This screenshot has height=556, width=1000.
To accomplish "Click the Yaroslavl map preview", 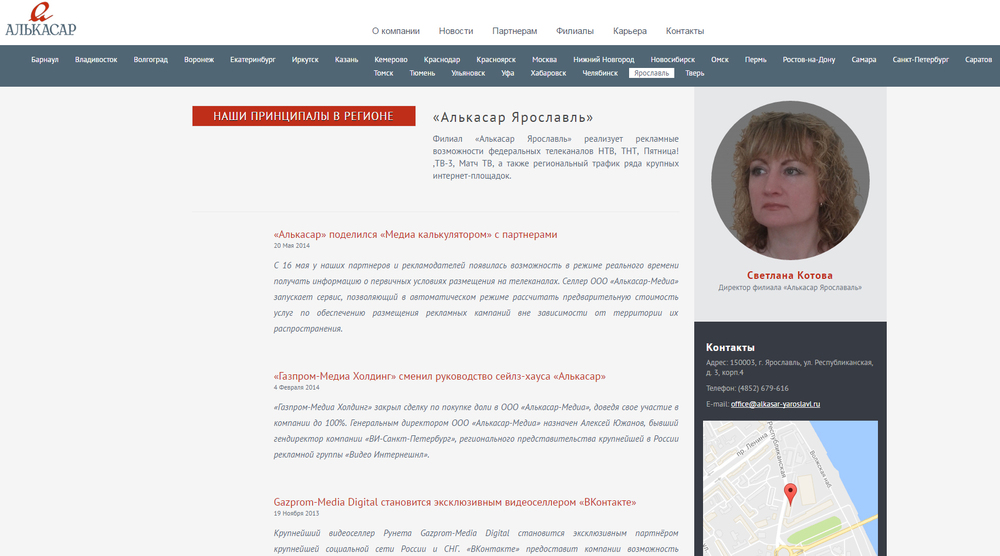I will click(x=790, y=488).
